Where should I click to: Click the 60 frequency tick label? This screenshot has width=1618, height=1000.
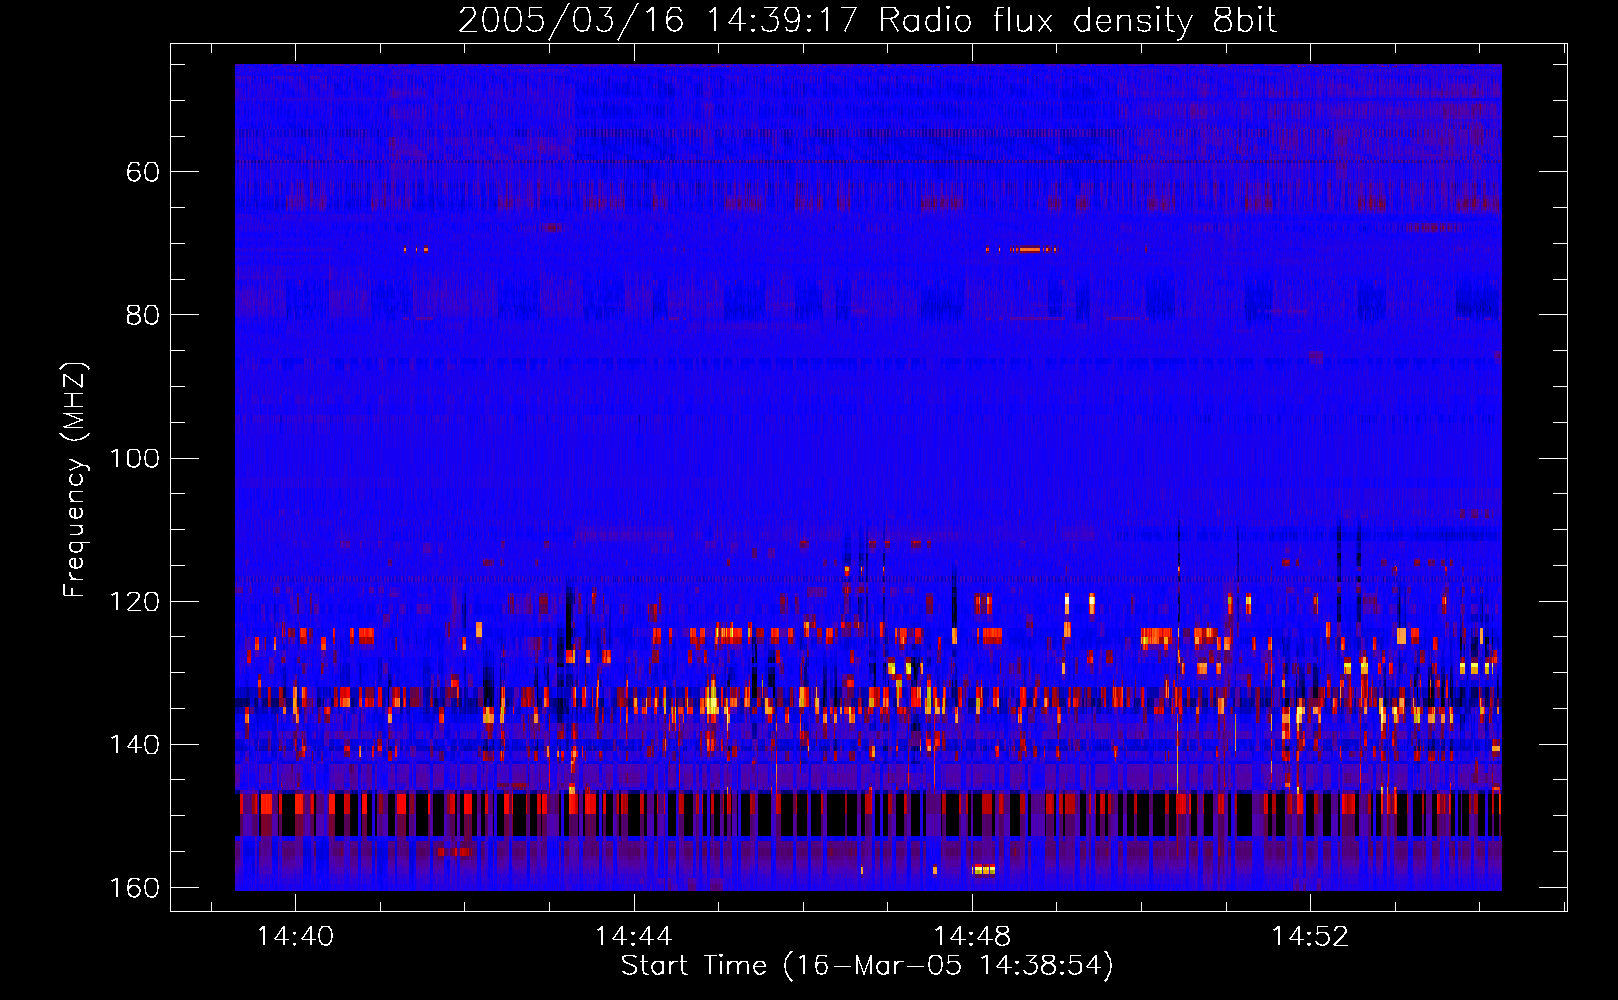pos(143,172)
